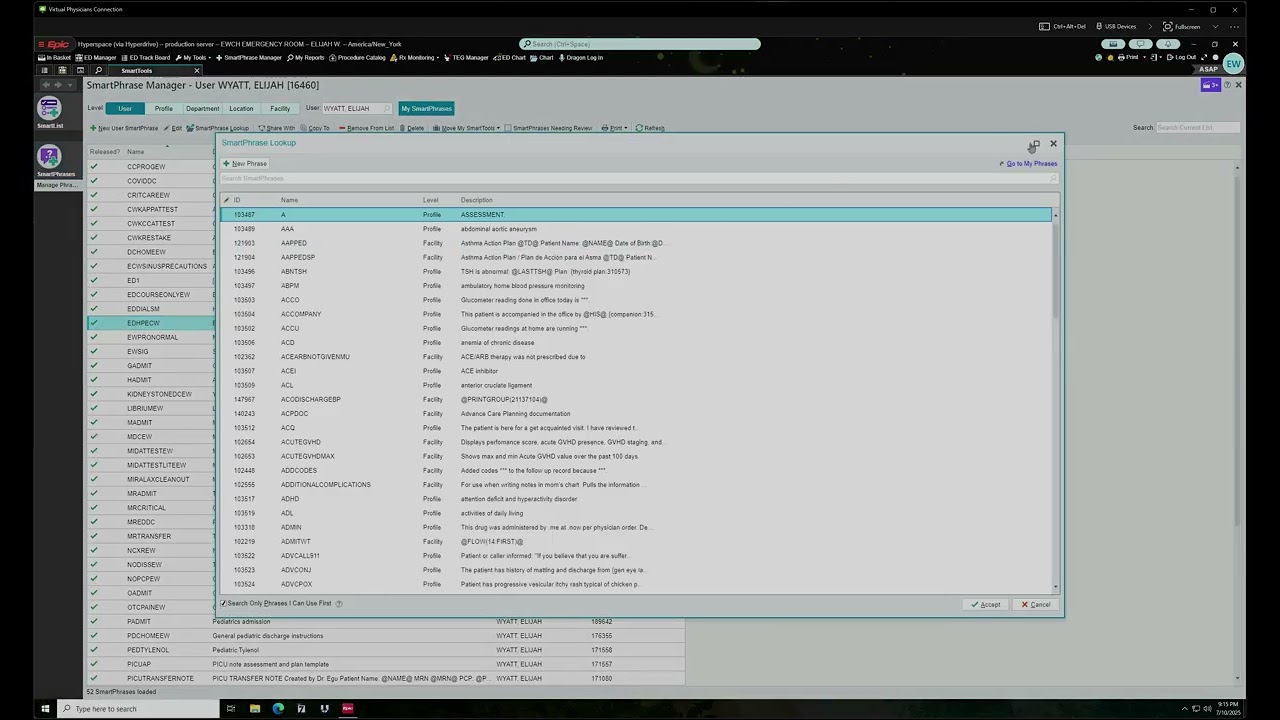Open ED Manager activity
Viewport: 1280px width, 720px height.
pyautogui.click(x=96, y=58)
